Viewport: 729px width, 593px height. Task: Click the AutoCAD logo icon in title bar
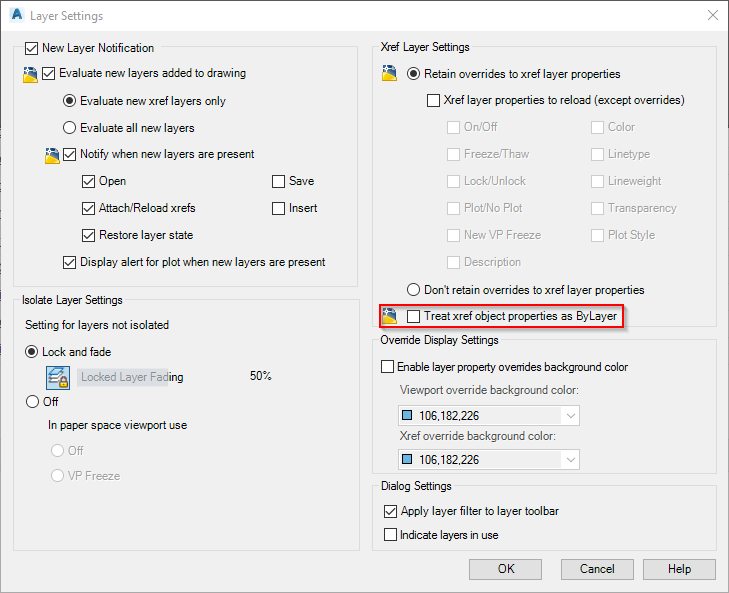click(x=17, y=16)
